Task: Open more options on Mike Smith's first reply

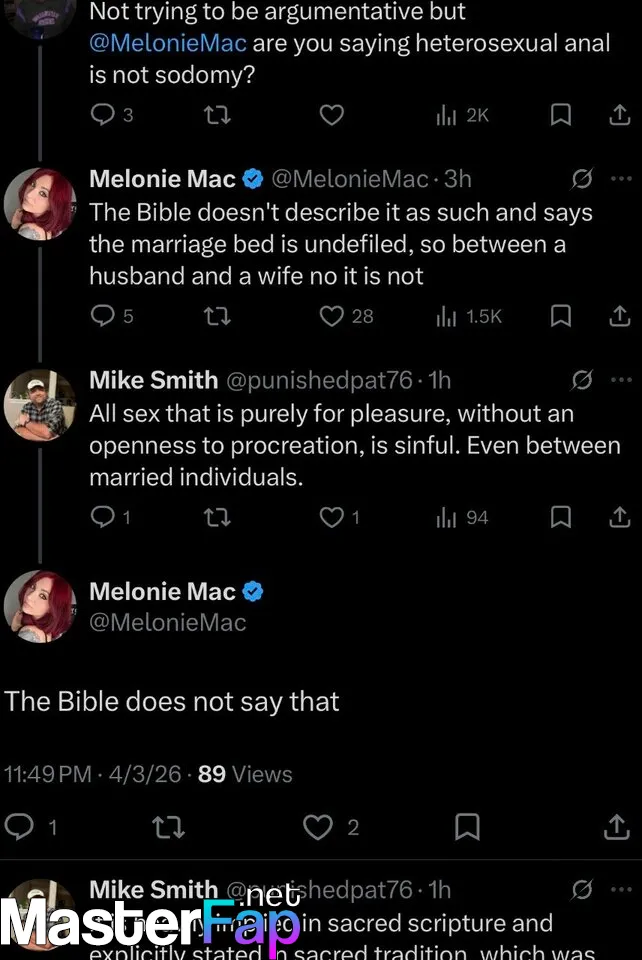Action: (x=621, y=380)
